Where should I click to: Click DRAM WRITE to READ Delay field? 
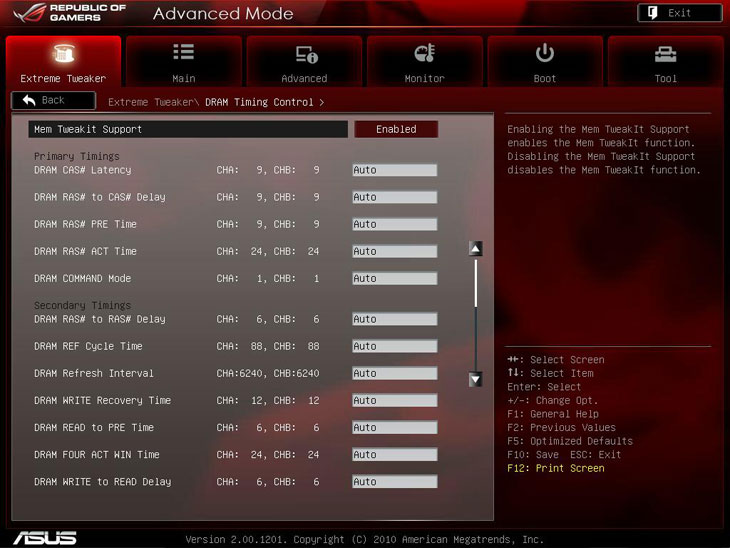pos(394,481)
